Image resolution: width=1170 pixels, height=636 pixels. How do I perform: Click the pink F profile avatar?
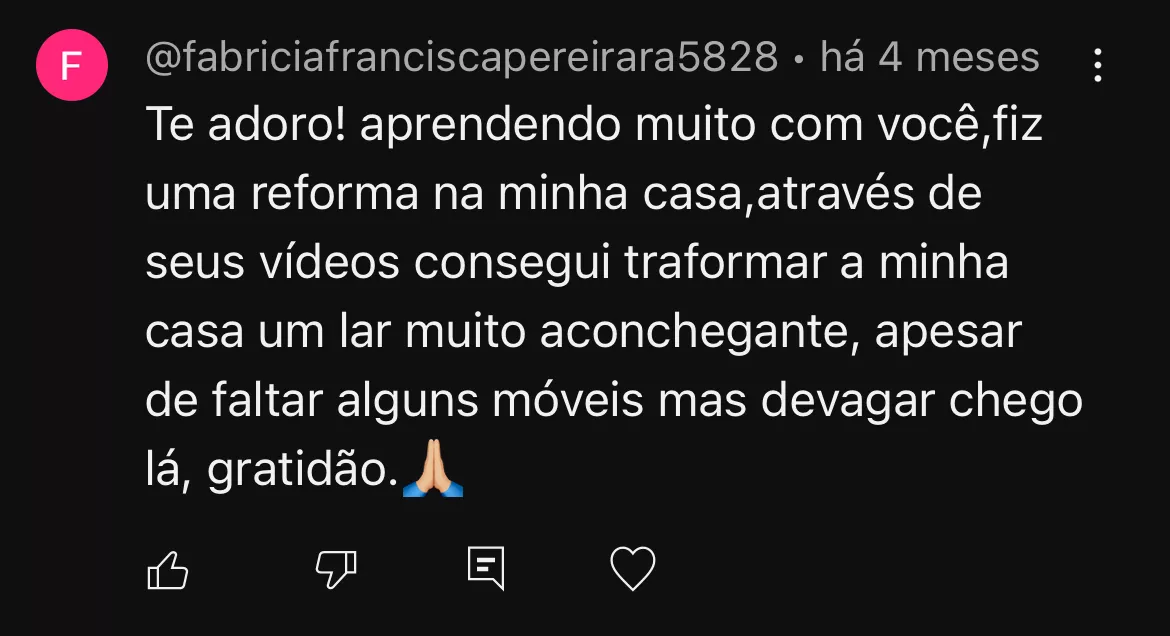[72, 66]
